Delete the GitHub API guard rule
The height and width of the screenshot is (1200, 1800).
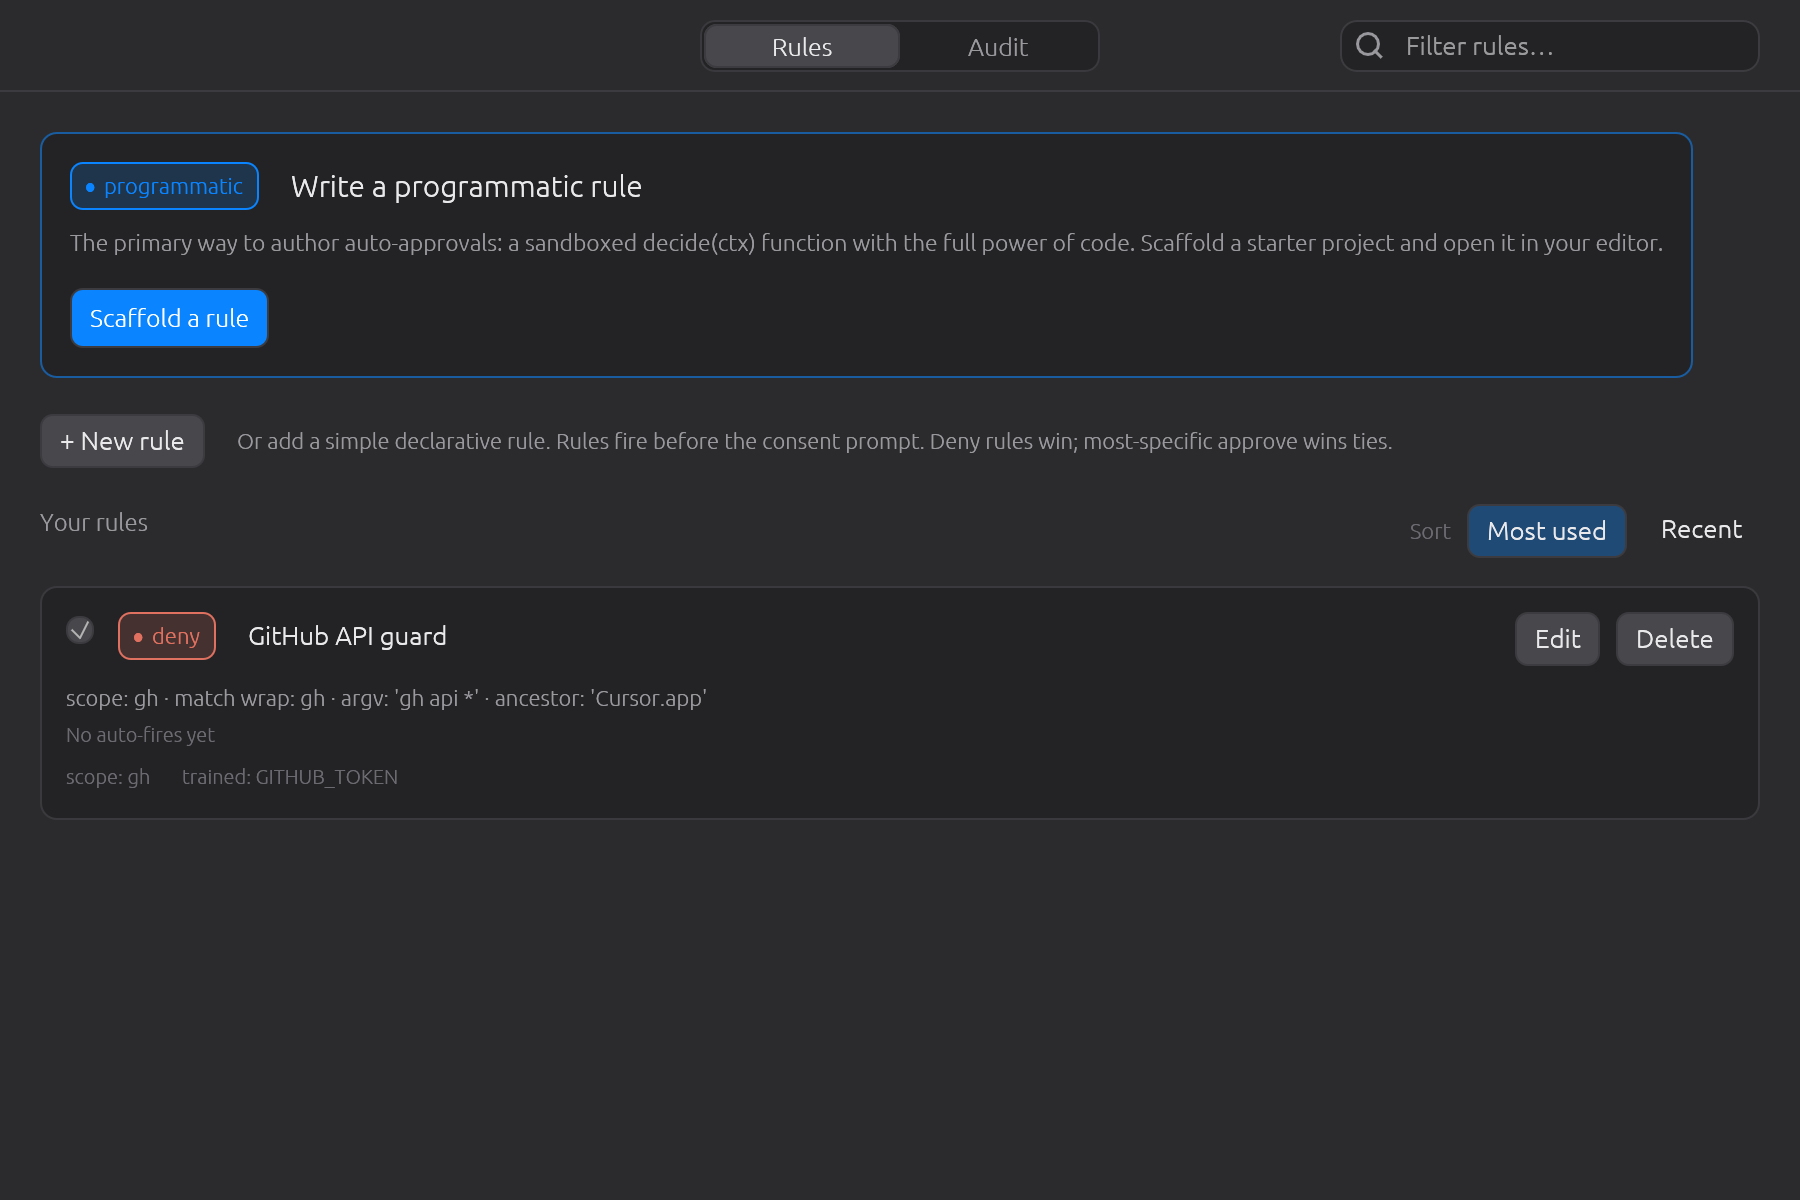(x=1674, y=639)
